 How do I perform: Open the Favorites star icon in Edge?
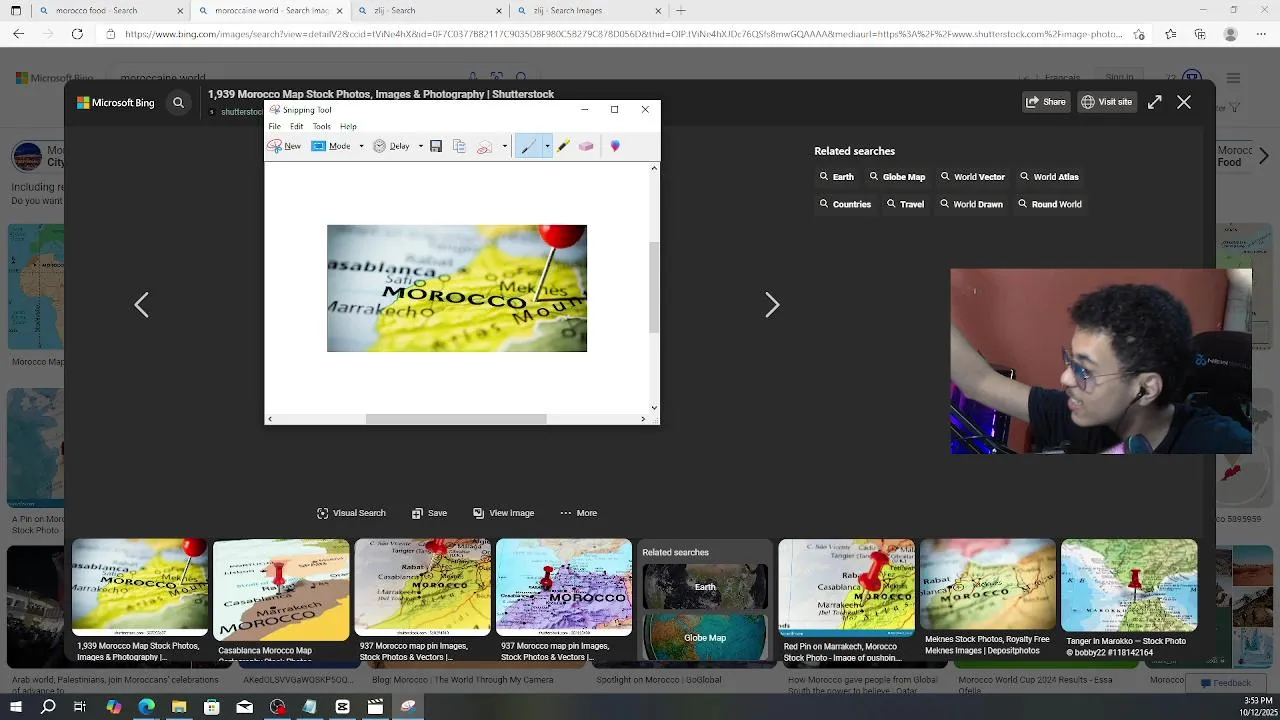[1171, 34]
